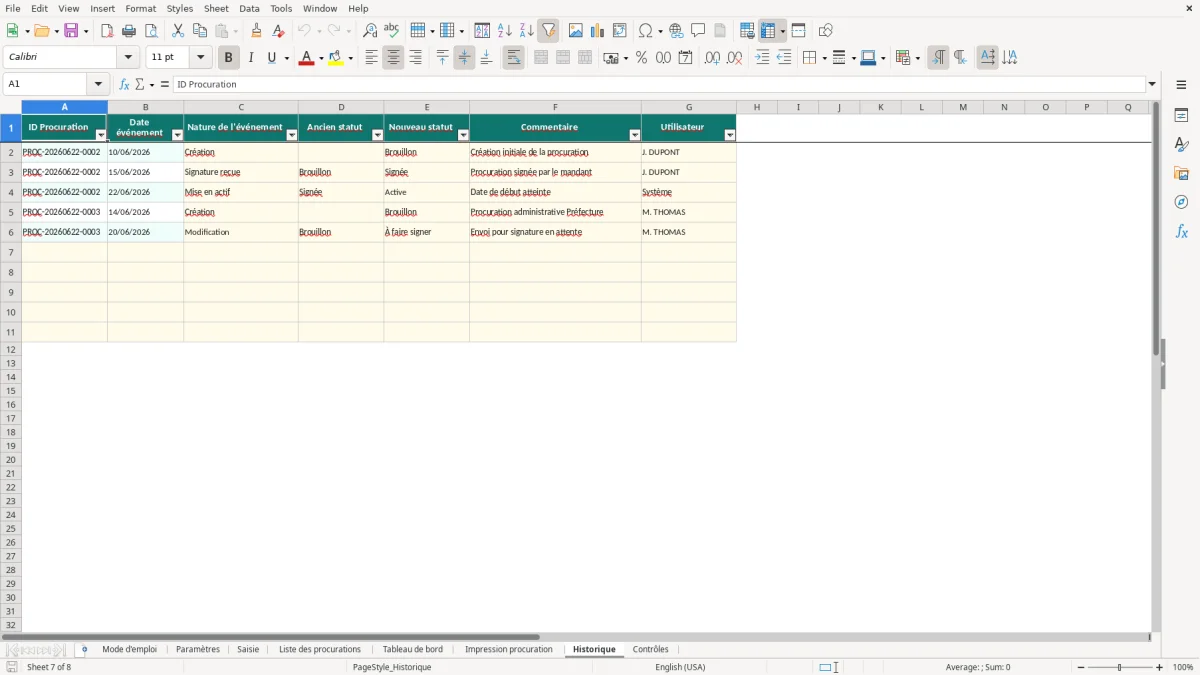This screenshot has width=1200, height=675.
Task: Export directly as PDF
Action: [107, 31]
